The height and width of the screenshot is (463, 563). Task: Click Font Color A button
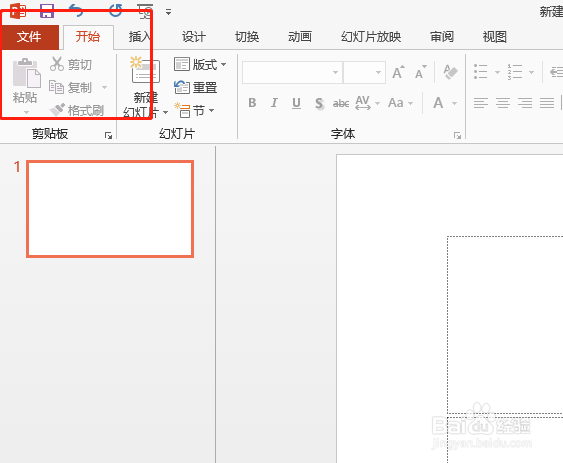[438, 103]
